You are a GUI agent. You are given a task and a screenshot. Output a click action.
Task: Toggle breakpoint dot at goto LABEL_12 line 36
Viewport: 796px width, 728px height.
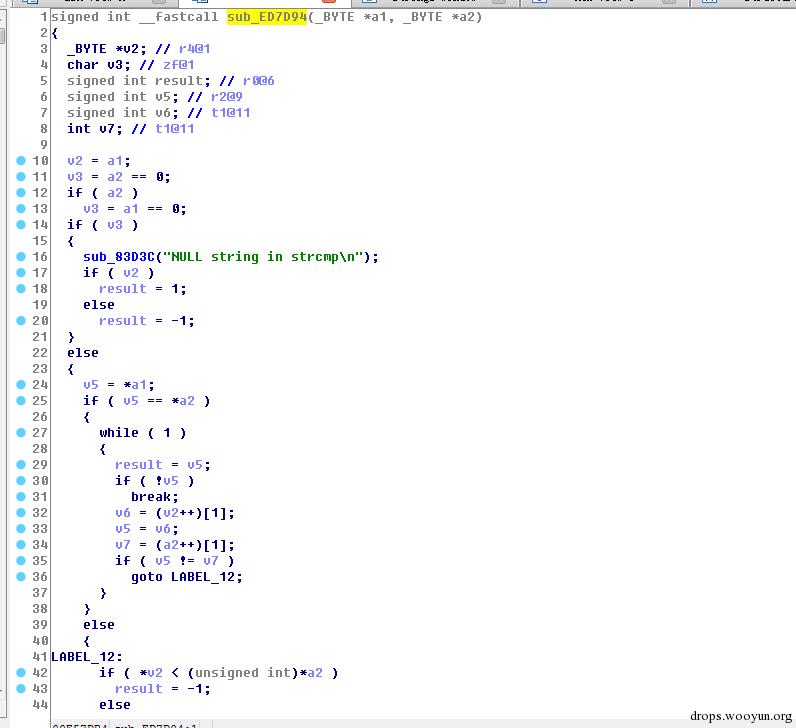pyautogui.click(x=21, y=576)
